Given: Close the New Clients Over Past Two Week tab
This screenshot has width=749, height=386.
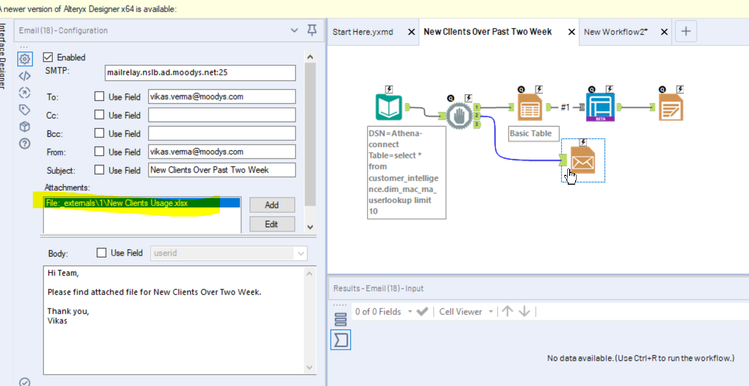Looking at the screenshot, I should (571, 32).
